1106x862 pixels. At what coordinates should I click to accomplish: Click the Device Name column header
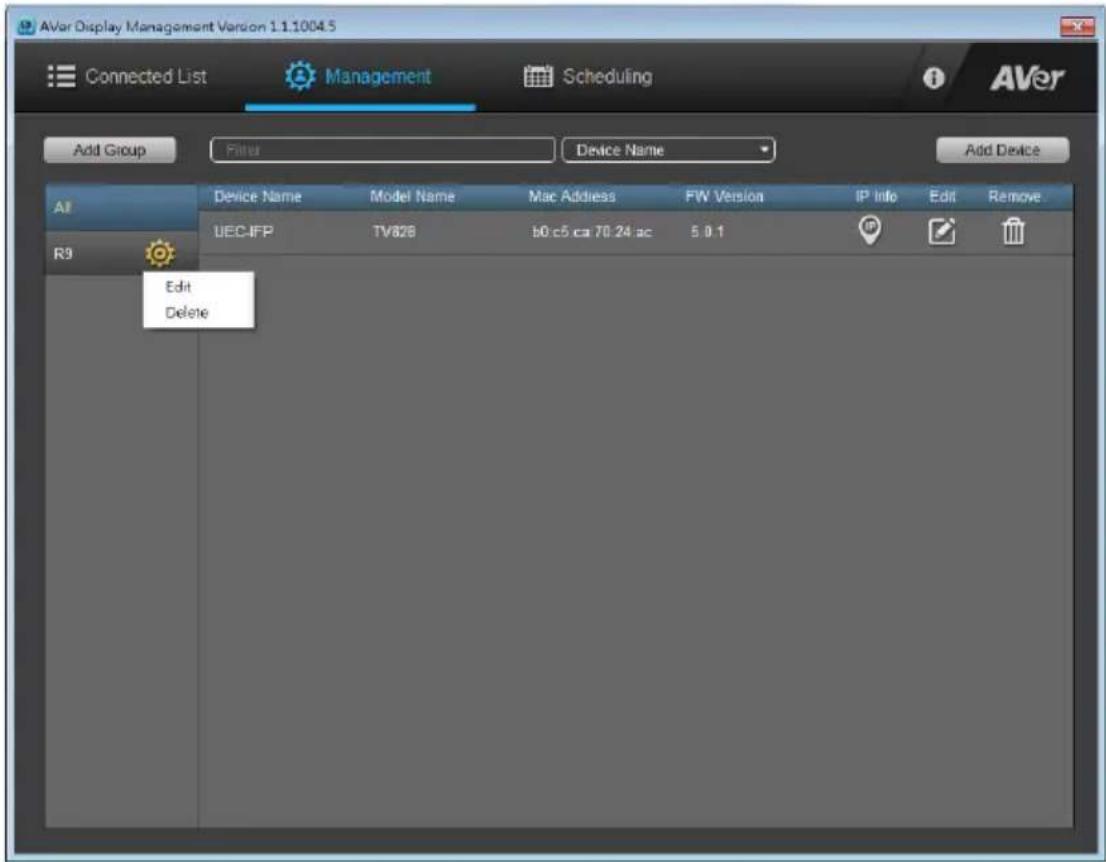(x=257, y=197)
